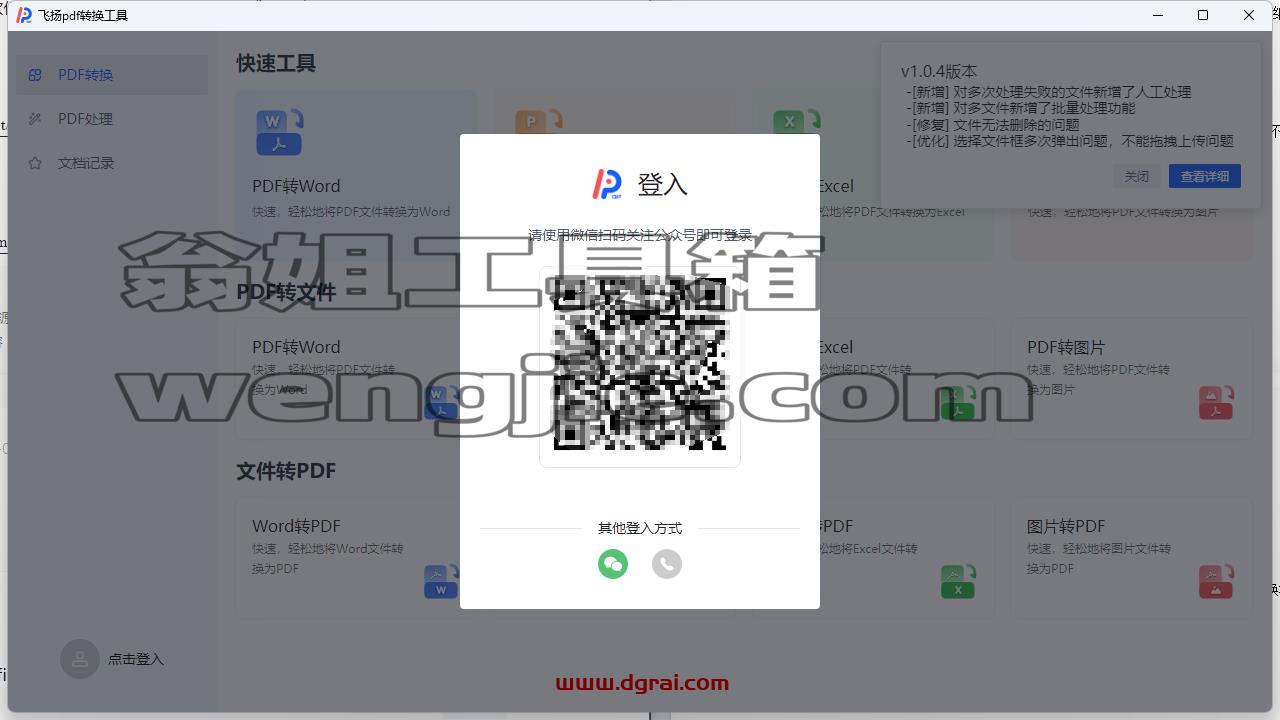Screen dimensions: 1280x720
Task: Click the 文档记录 star icon
Action: point(35,163)
